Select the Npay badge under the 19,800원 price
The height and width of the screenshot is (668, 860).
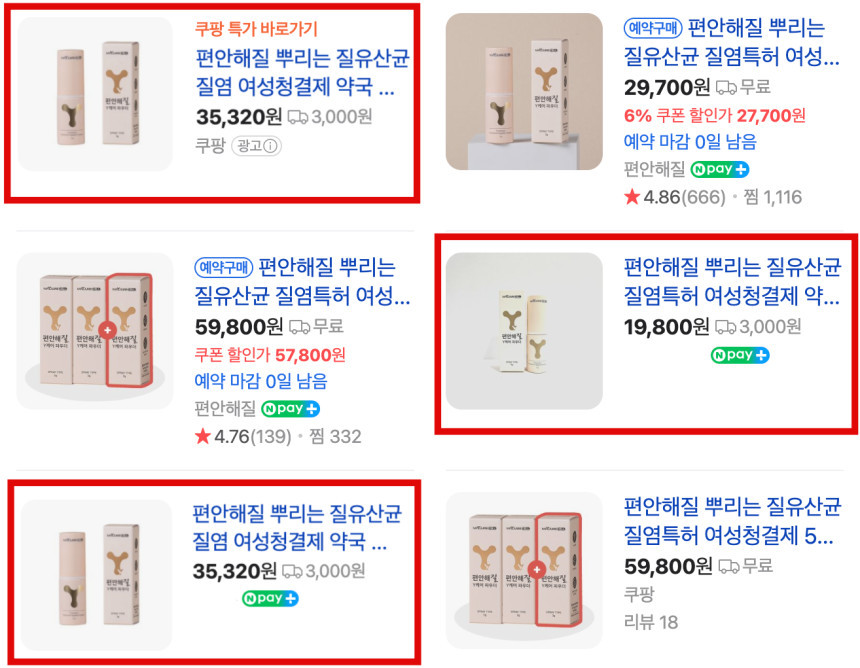coord(739,355)
